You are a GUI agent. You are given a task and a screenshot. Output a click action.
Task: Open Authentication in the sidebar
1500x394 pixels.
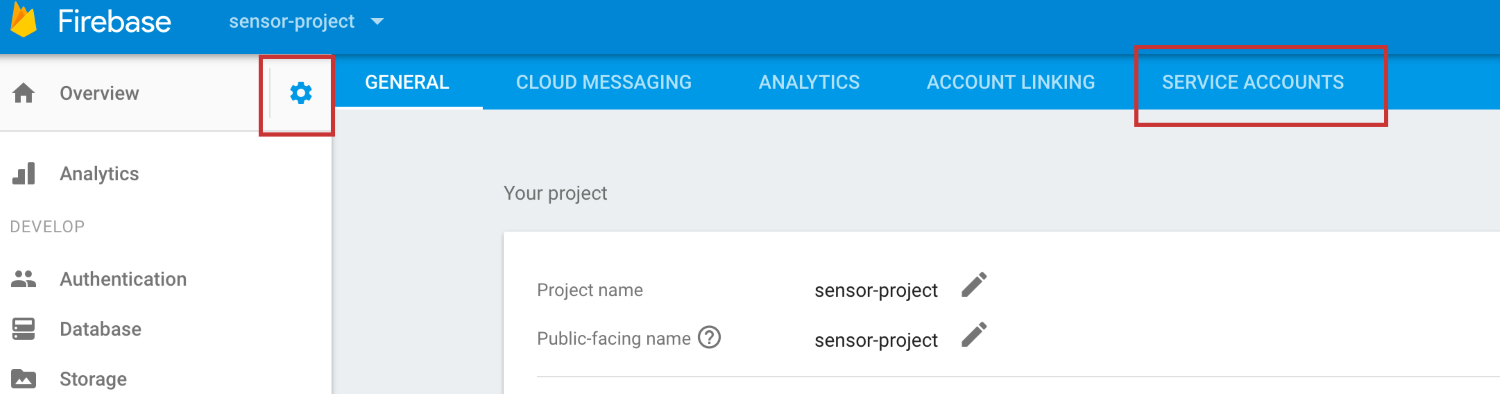(x=123, y=279)
